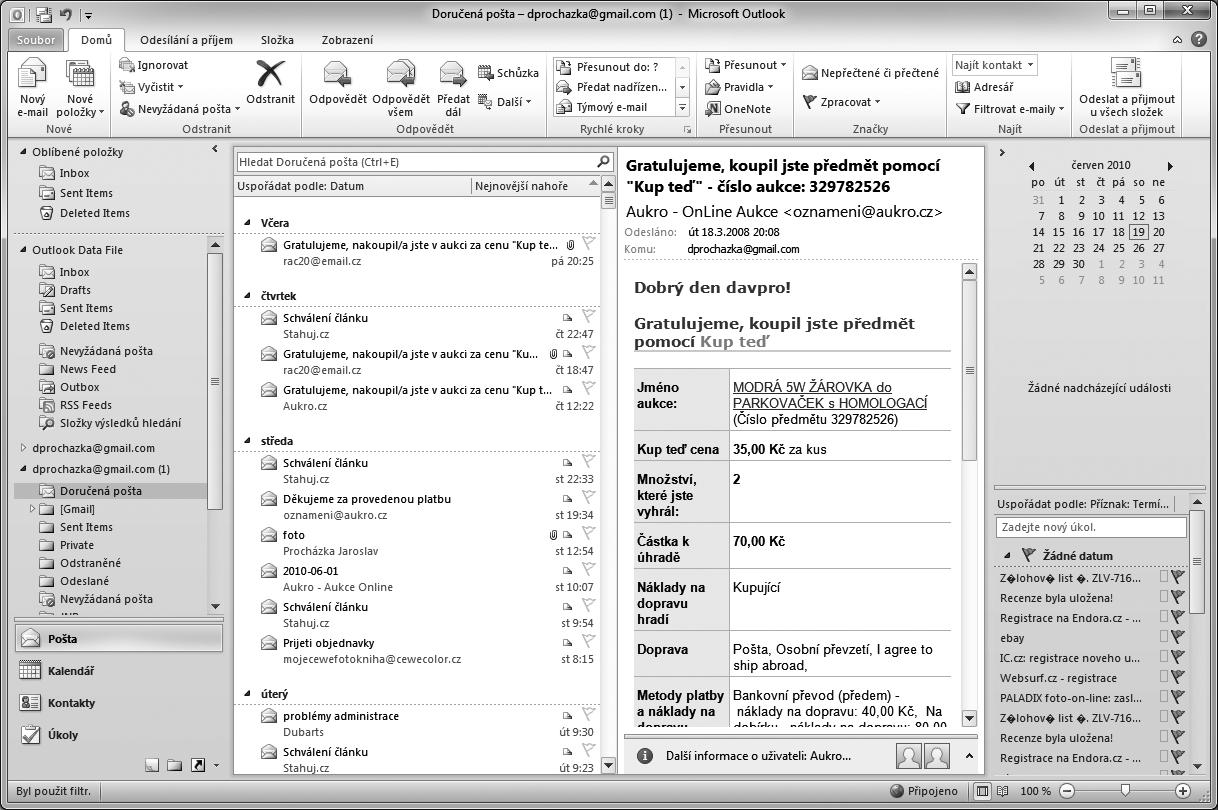Switch to Kalendář in navigation pane

118,671
